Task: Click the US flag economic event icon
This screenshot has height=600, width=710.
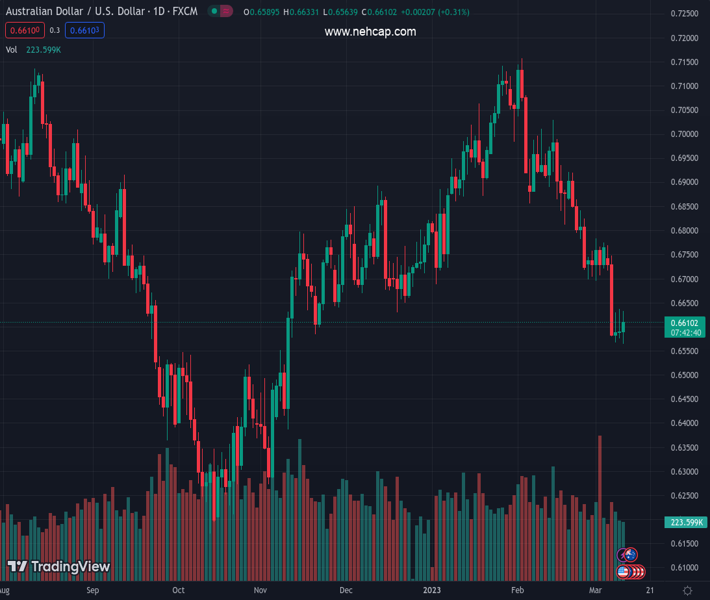Action: [623, 571]
